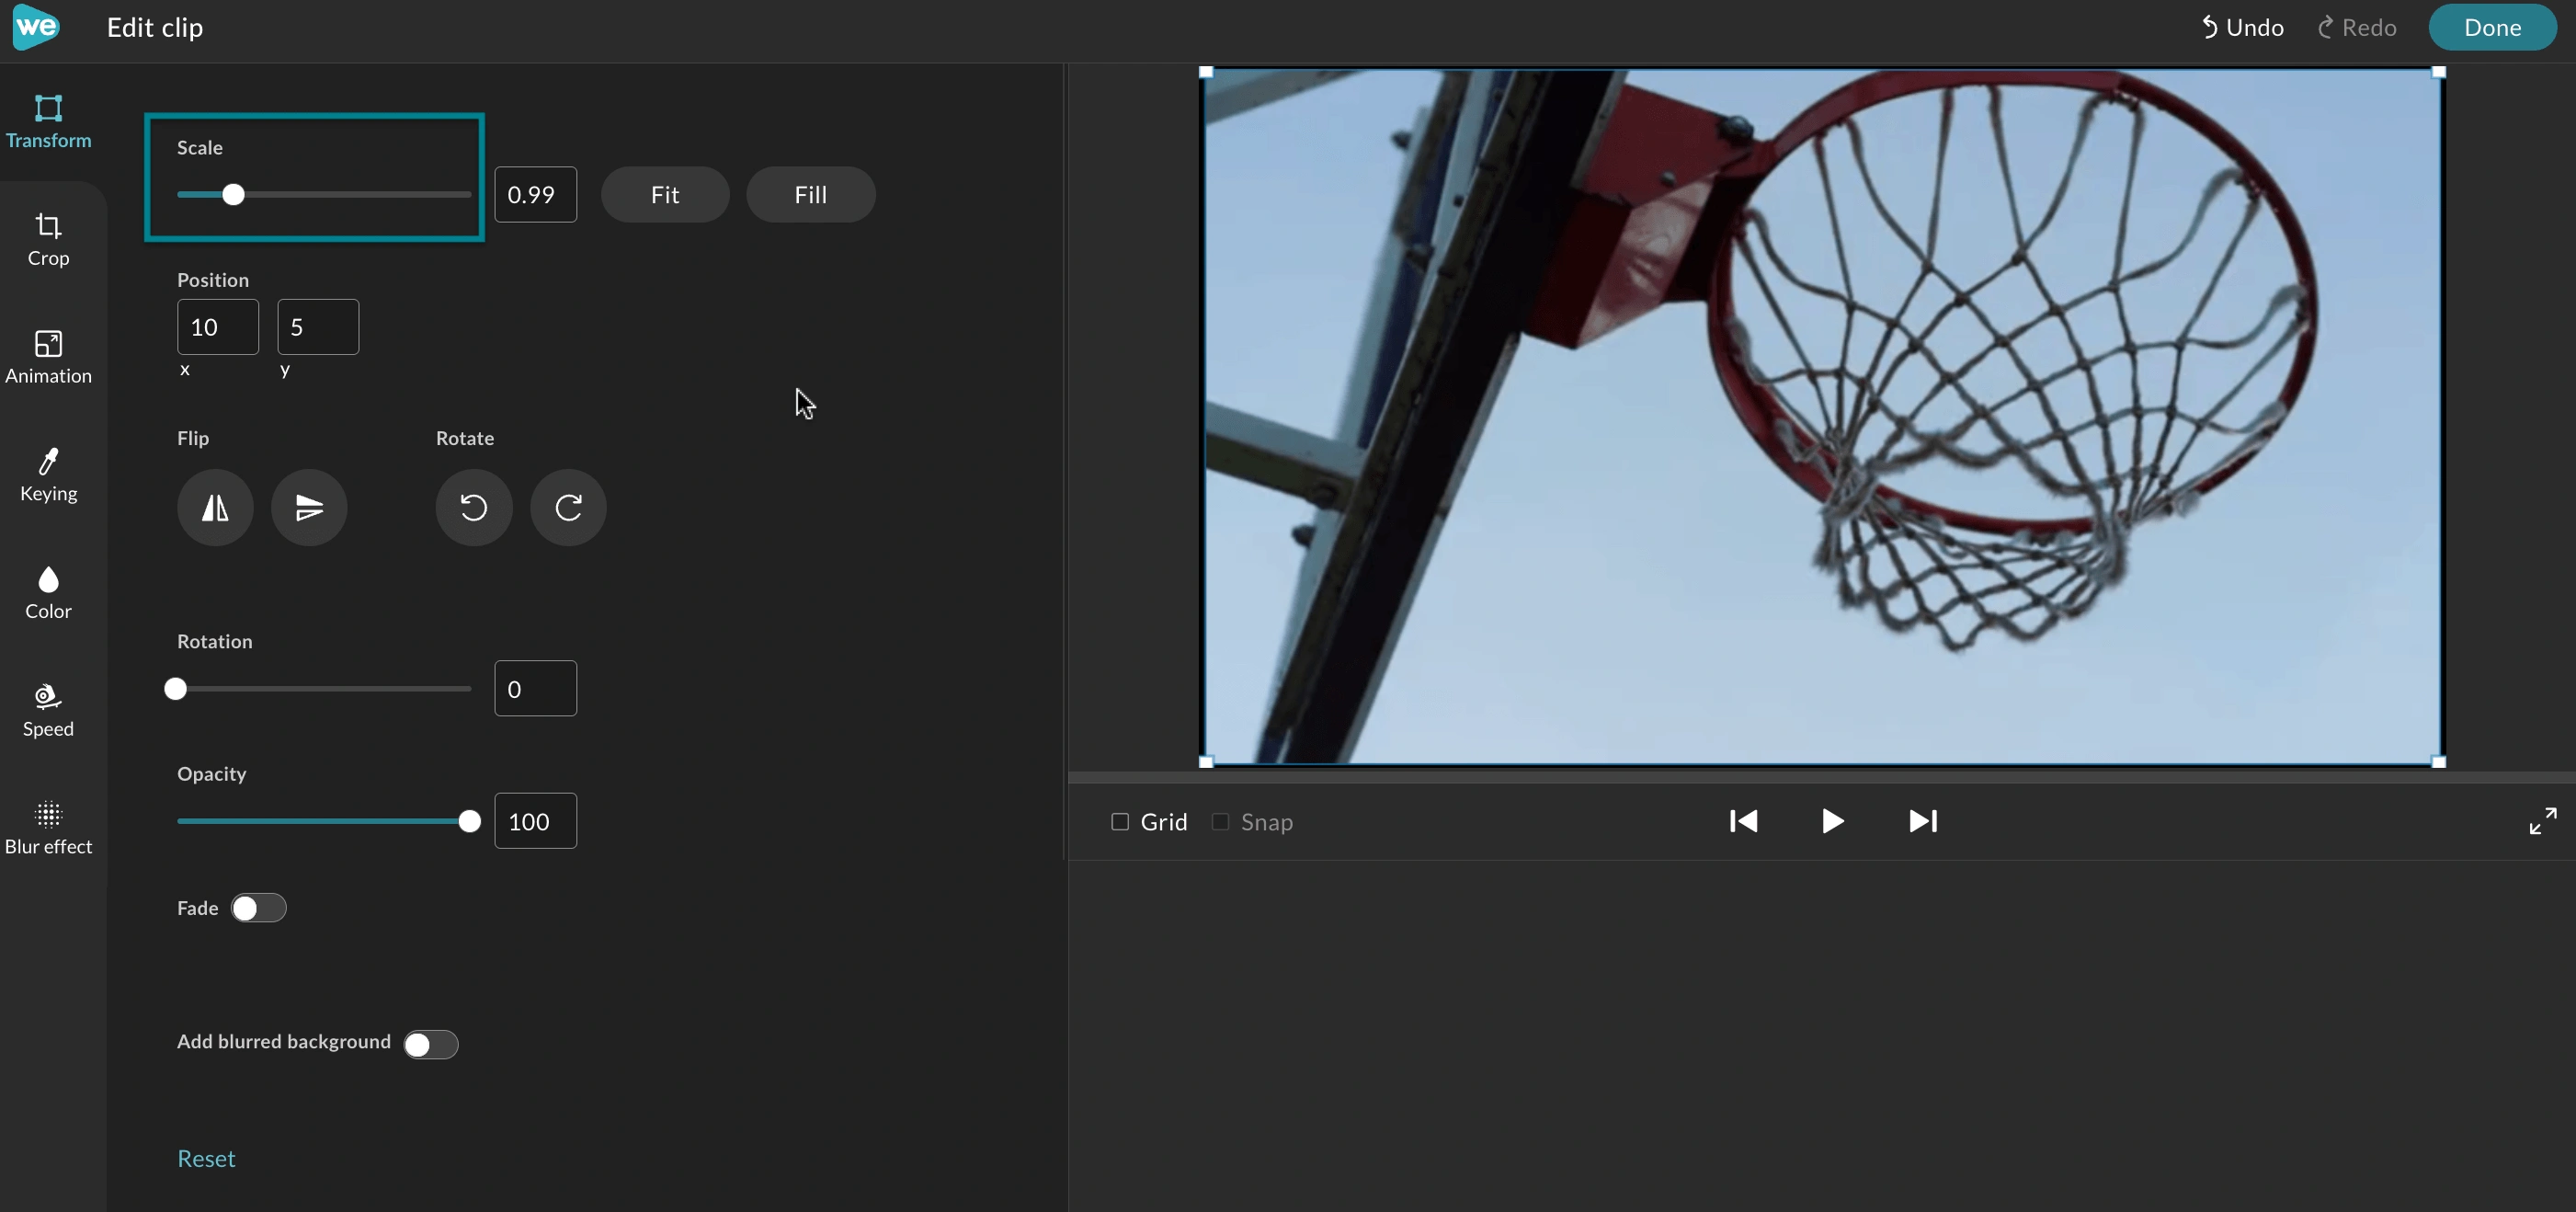The height and width of the screenshot is (1212, 2576).
Task: Click Done to finish editing
Action: coord(2492,27)
